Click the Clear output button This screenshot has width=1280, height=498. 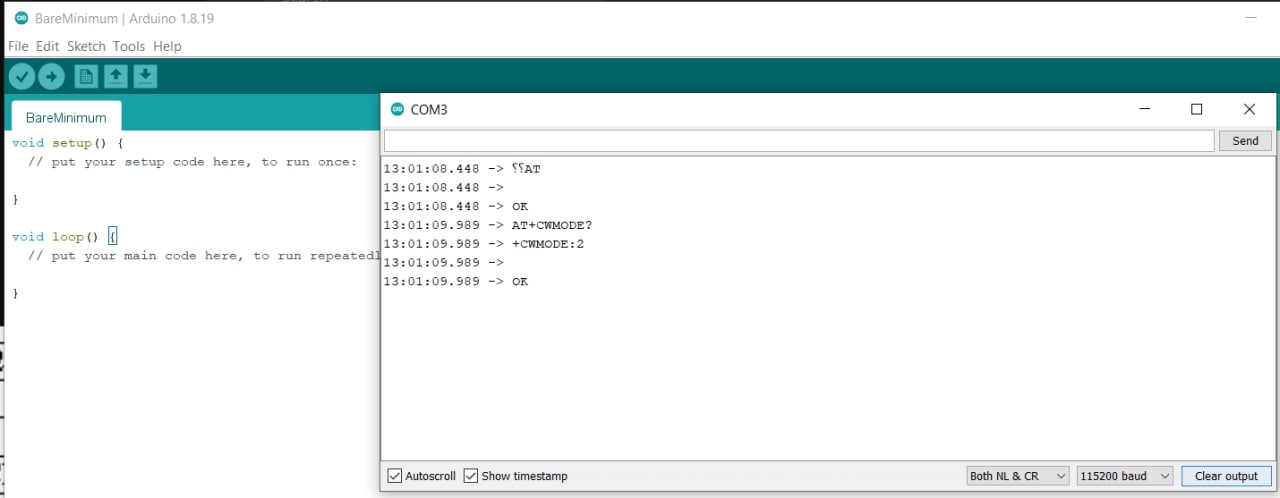point(1227,476)
